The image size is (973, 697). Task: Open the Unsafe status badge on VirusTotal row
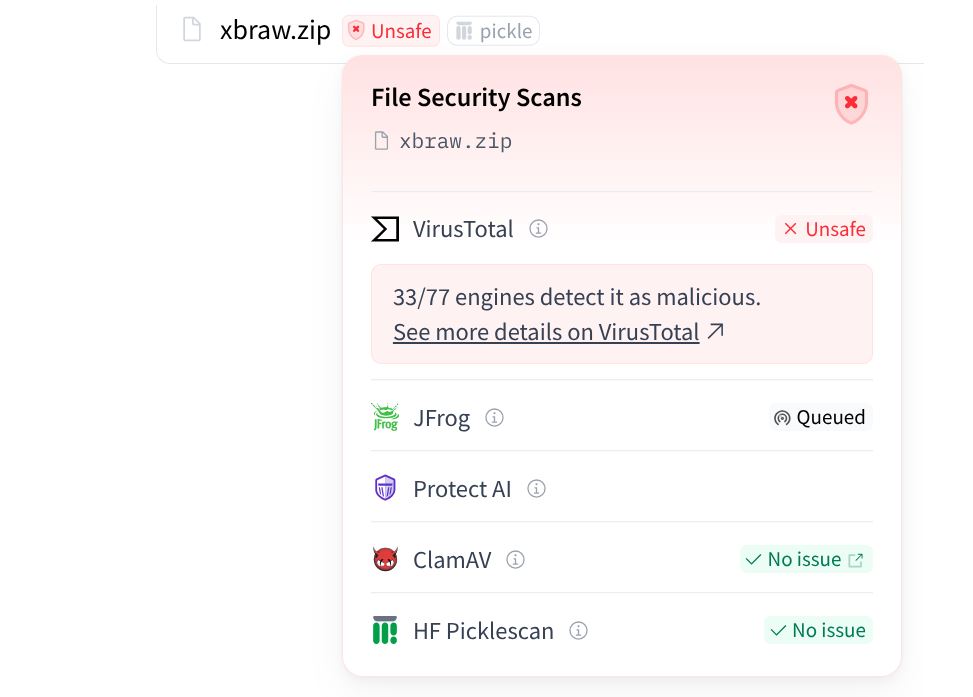823,229
